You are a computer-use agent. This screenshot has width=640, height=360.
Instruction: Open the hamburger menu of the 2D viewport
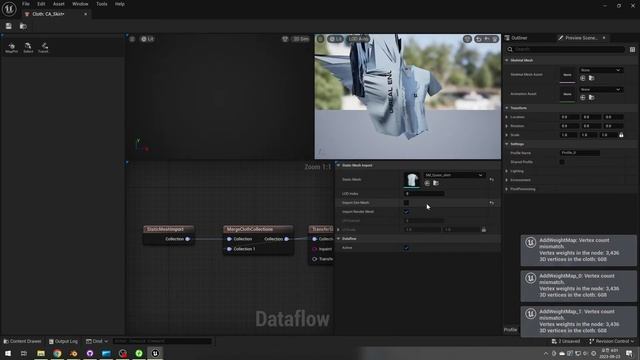pos(132,39)
